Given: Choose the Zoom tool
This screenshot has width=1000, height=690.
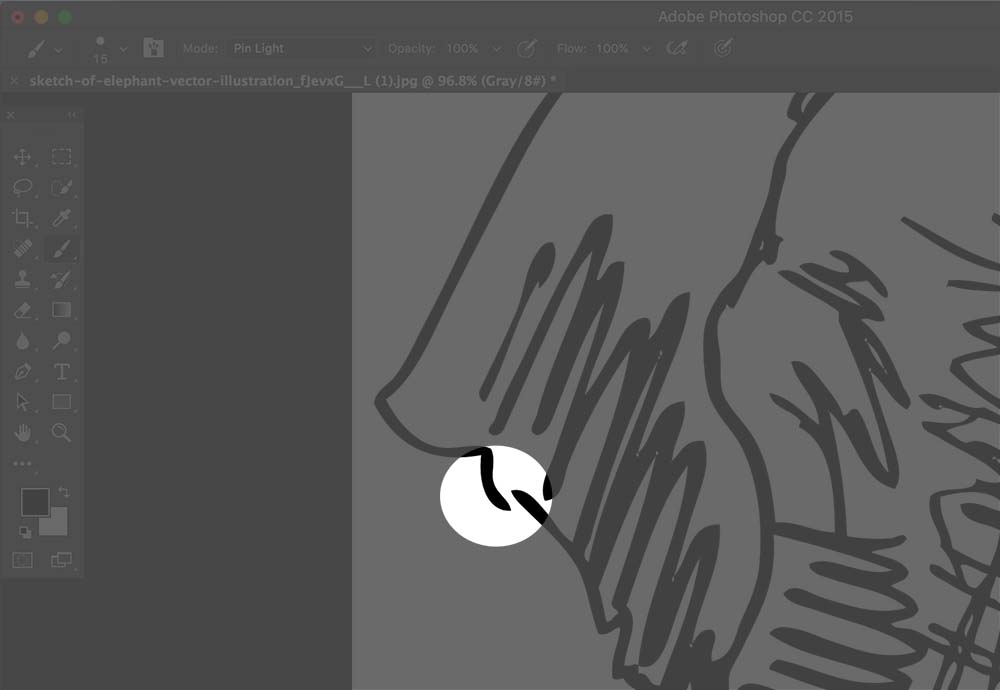Looking at the screenshot, I should [61, 433].
